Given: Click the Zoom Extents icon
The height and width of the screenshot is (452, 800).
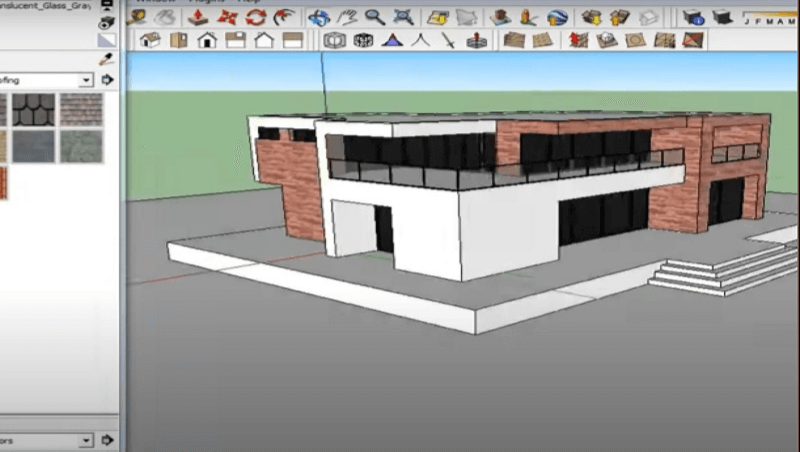Looking at the screenshot, I should pos(402,17).
